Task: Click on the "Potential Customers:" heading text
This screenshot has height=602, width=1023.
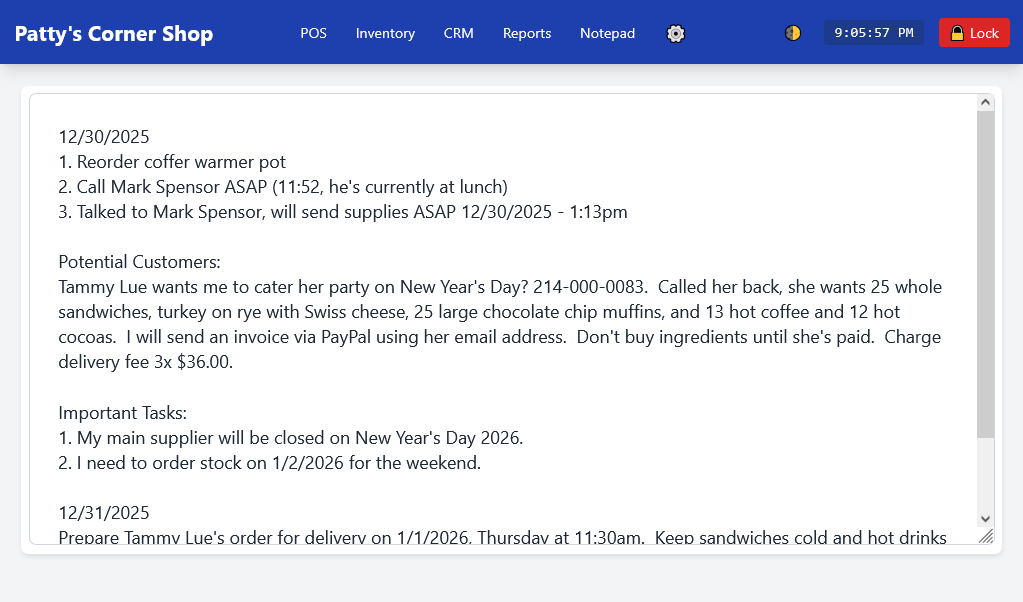Action: coord(139,262)
